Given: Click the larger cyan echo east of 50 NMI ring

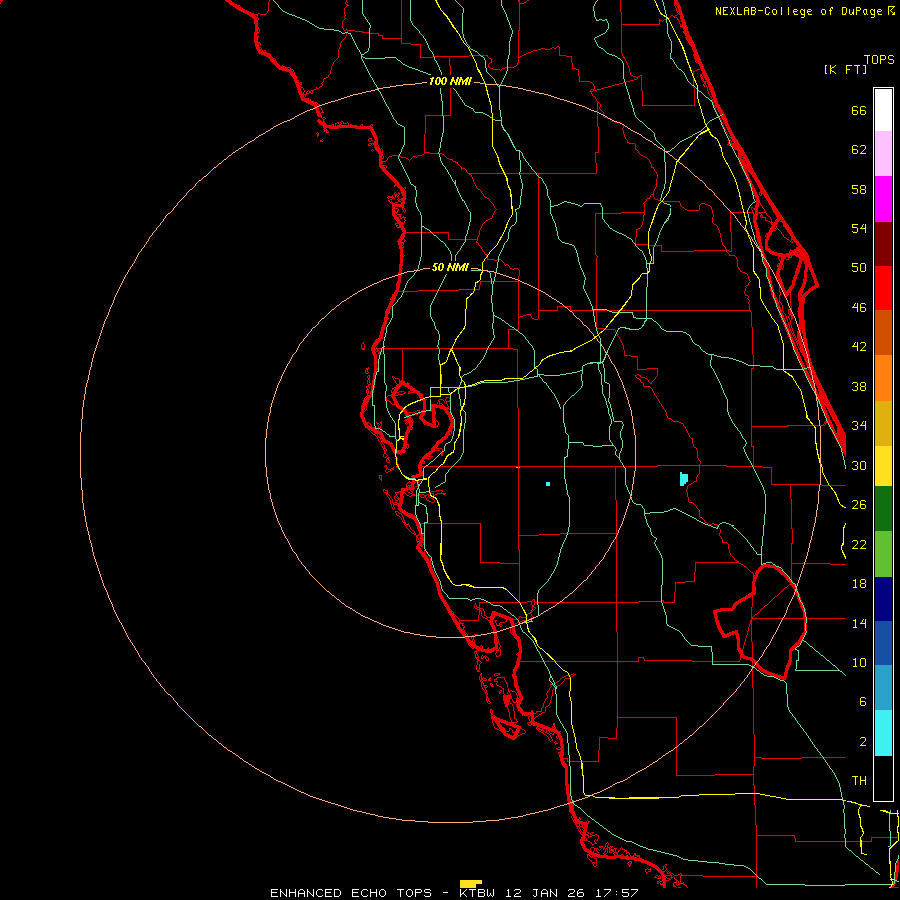Looking at the screenshot, I should click(x=684, y=479).
